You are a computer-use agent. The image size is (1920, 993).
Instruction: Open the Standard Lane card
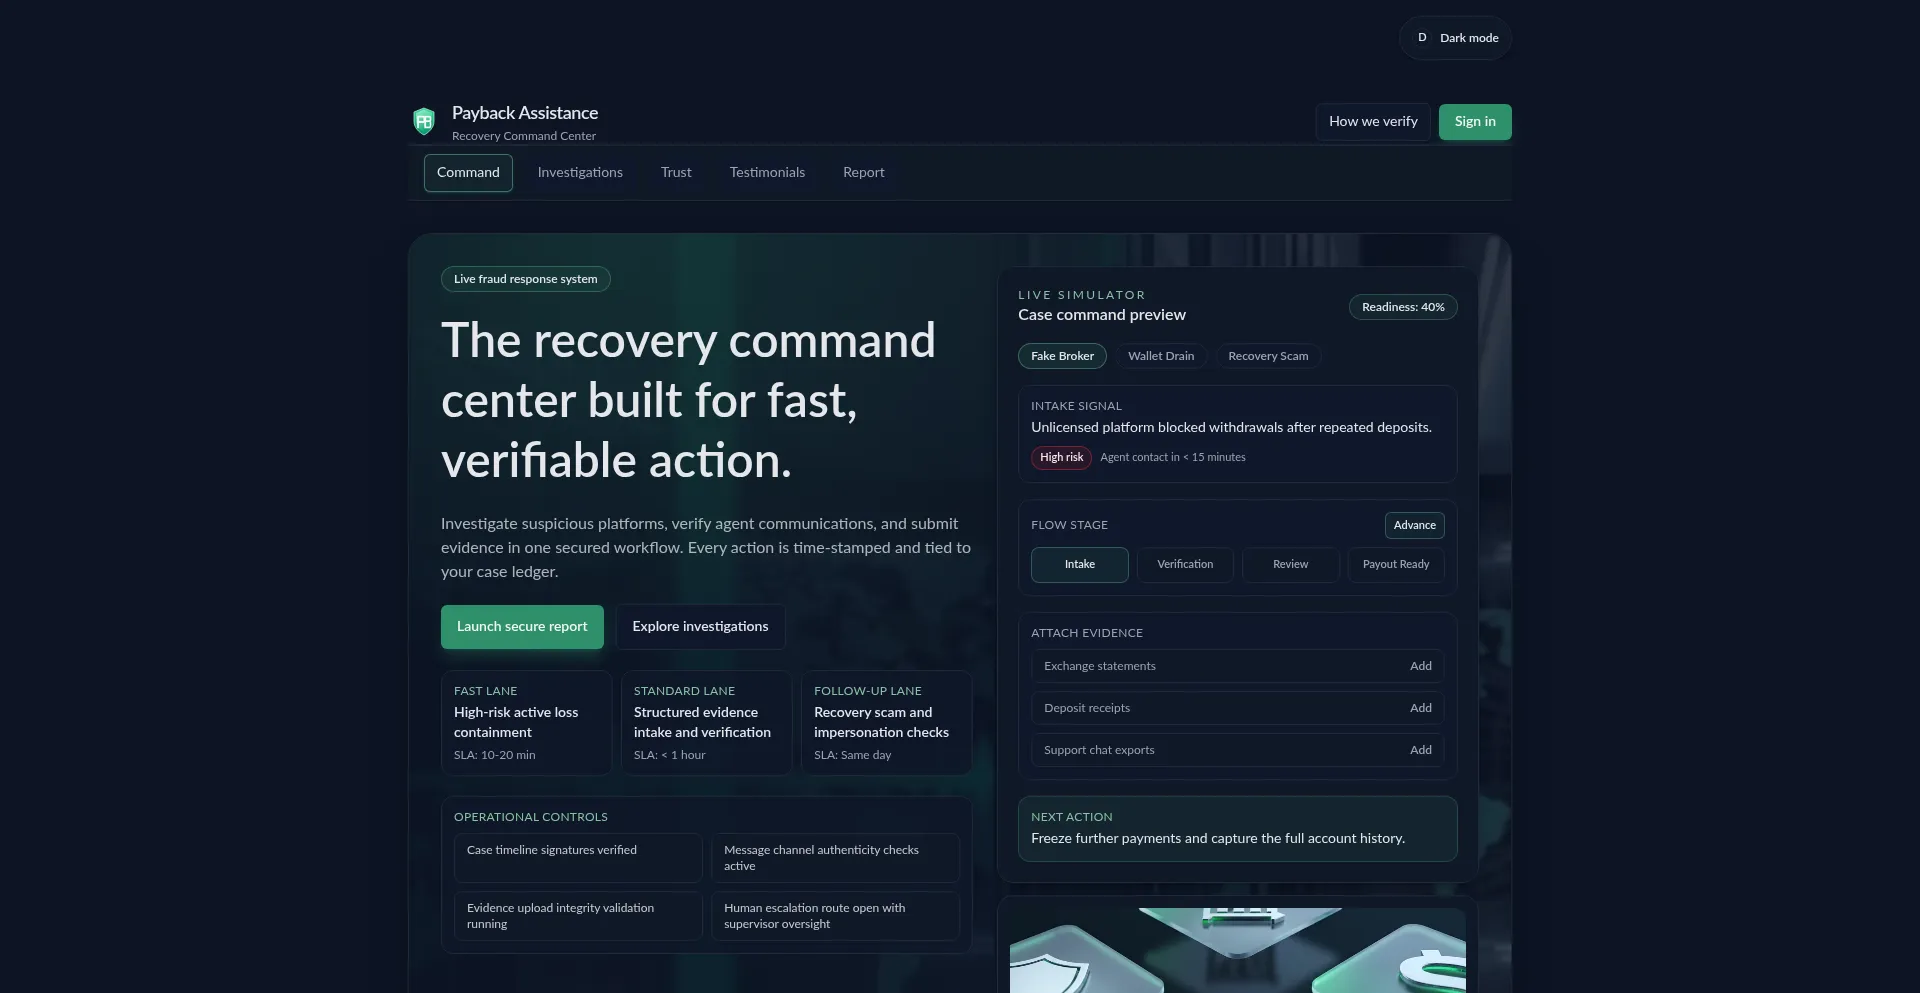pyautogui.click(x=706, y=723)
